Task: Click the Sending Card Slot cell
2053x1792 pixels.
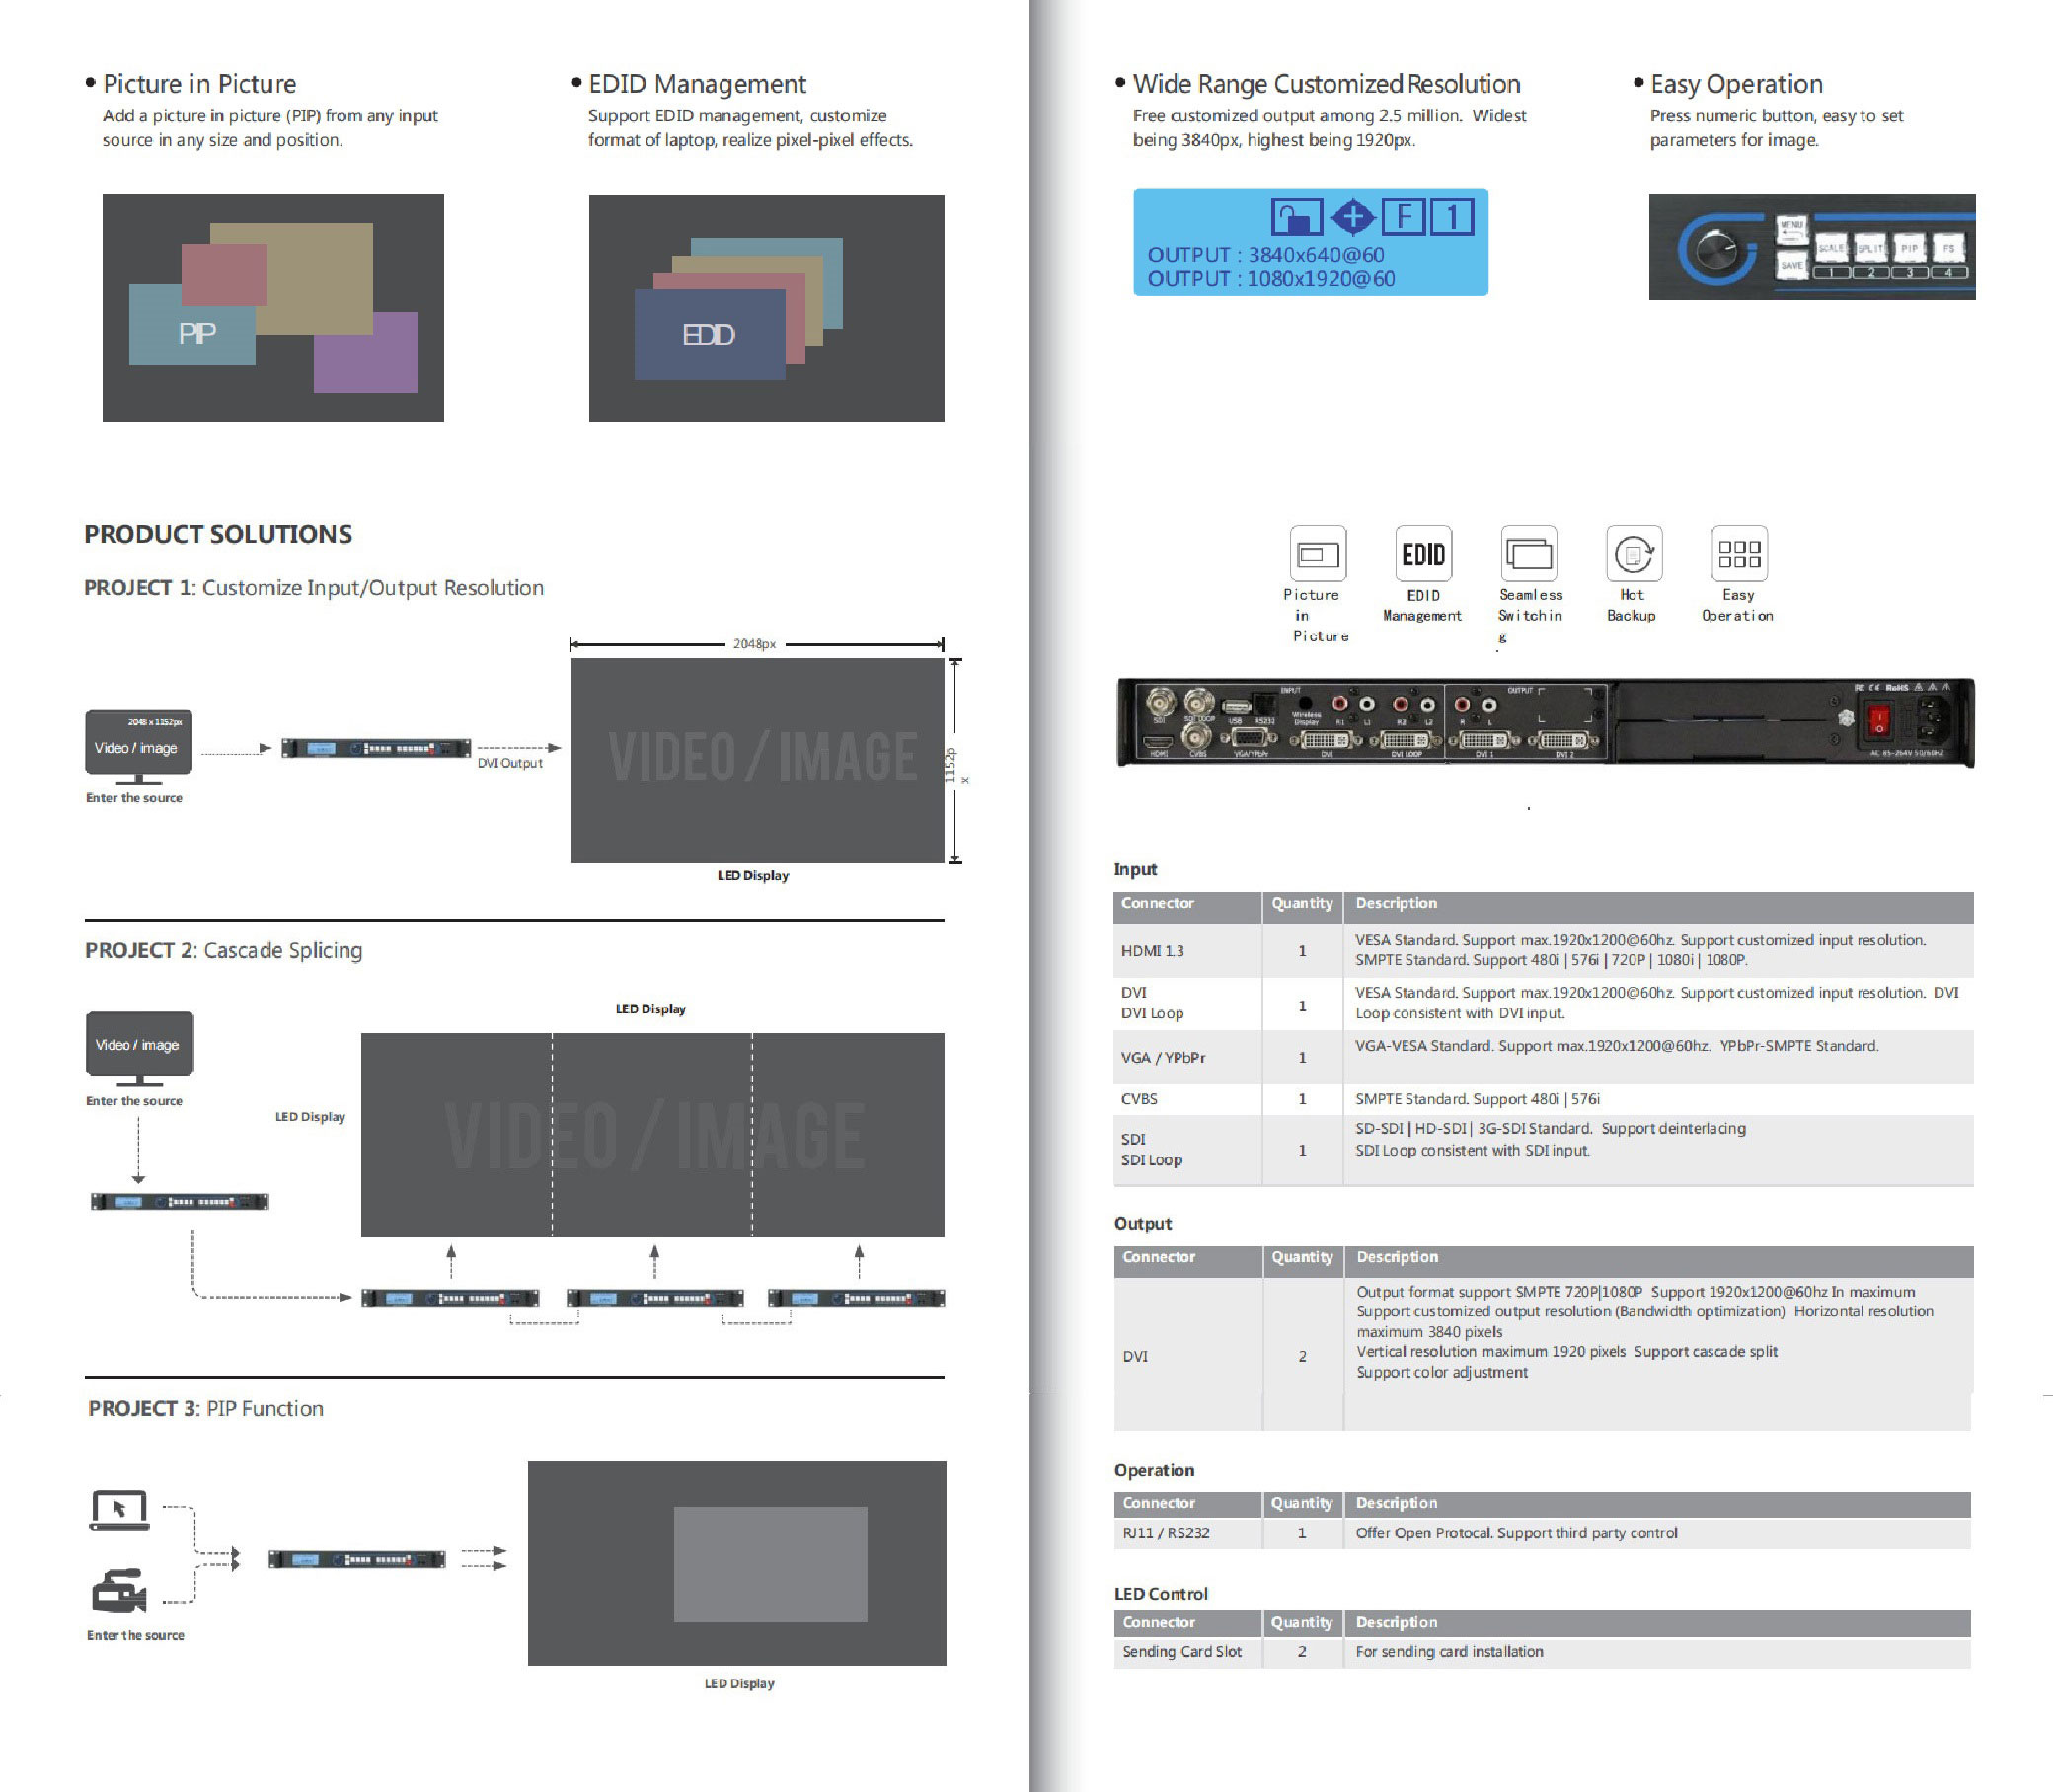Action: coord(1188,1652)
